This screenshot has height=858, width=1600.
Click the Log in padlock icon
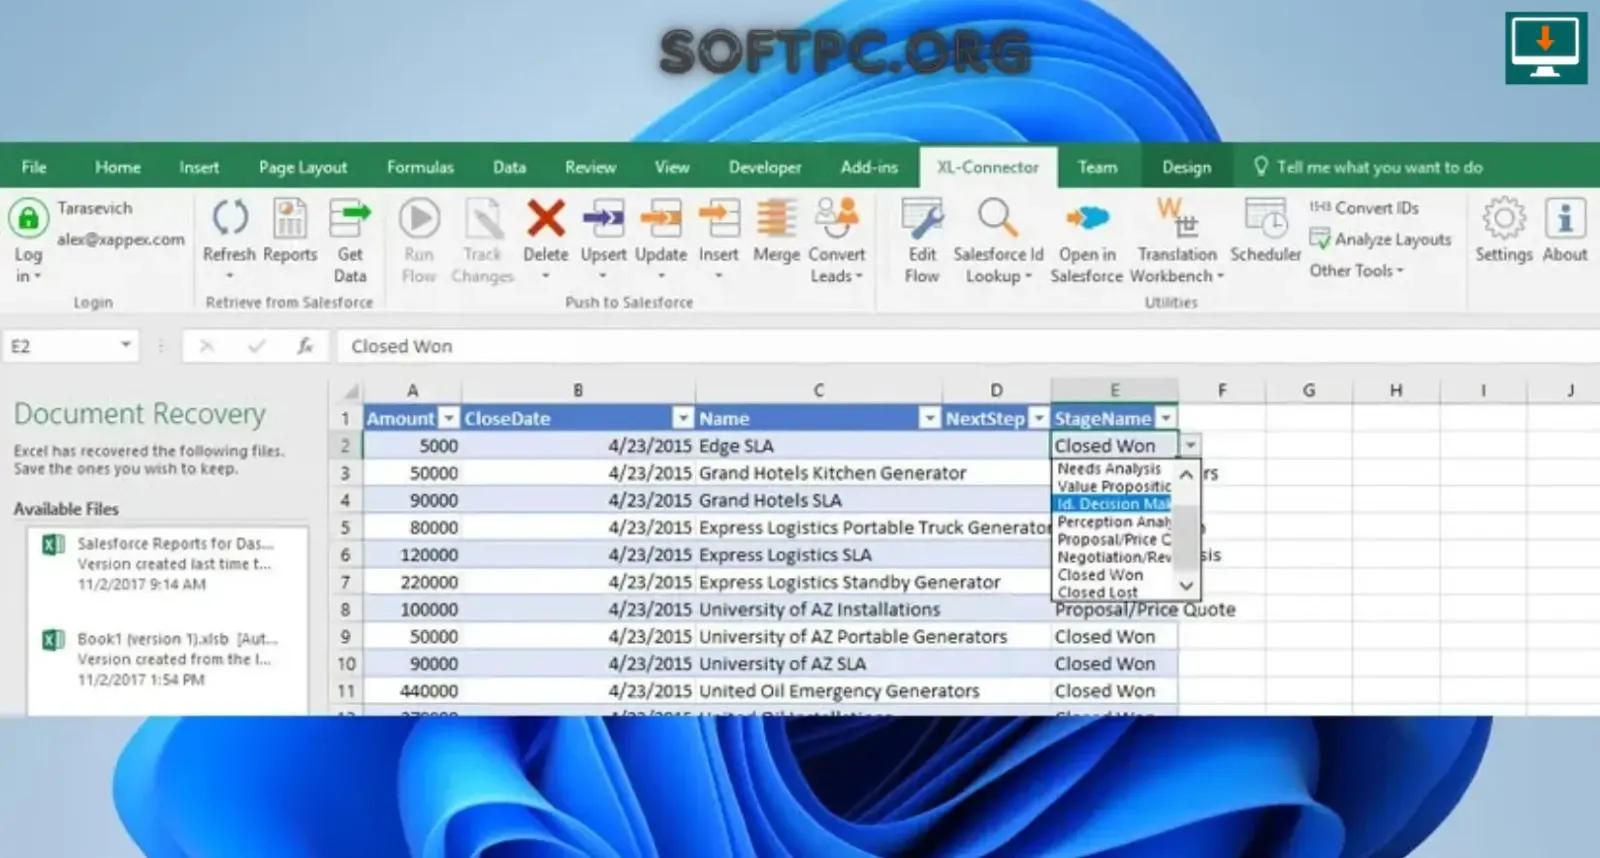28,217
